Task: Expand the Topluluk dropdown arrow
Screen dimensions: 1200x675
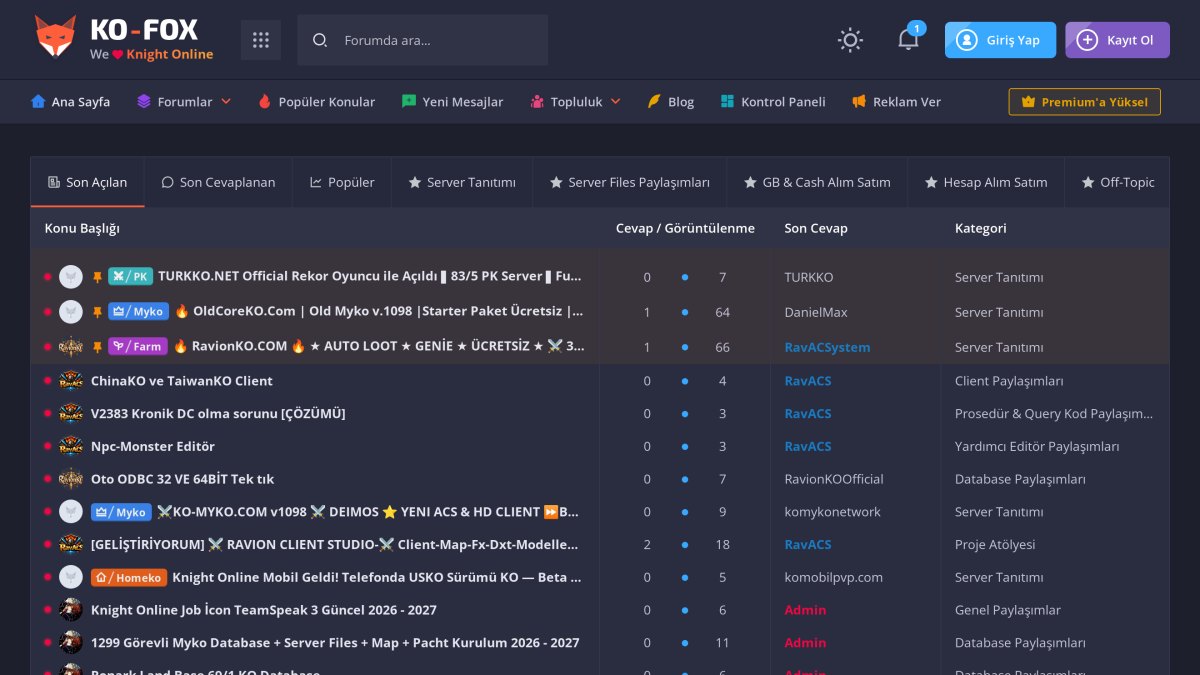Action: [615, 102]
